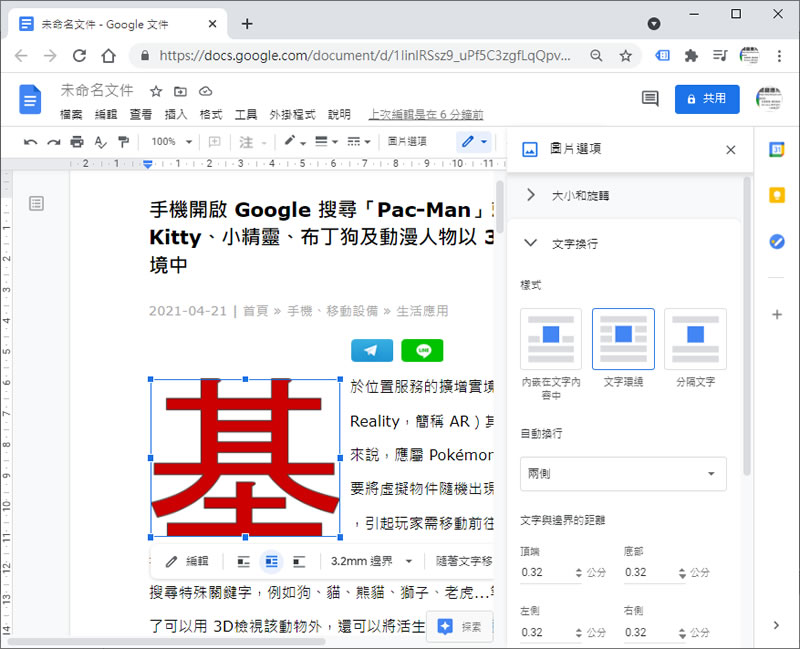Viewport: 800px width, 649px height.
Task: Select the wrap text style thumbnail
Action: (x=623, y=339)
